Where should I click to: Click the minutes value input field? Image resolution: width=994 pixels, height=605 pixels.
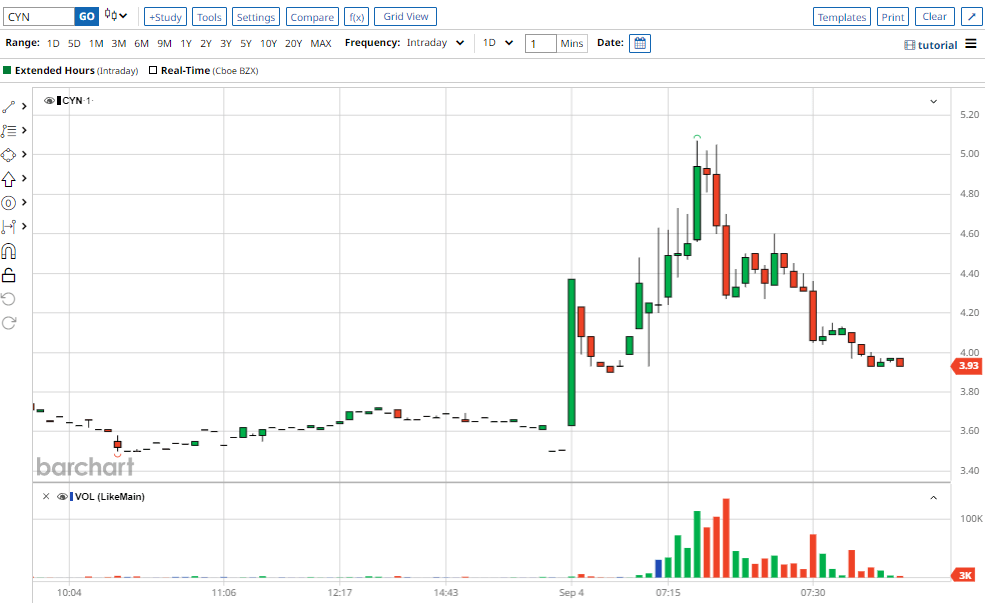pyautogui.click(x=541, y=43)
